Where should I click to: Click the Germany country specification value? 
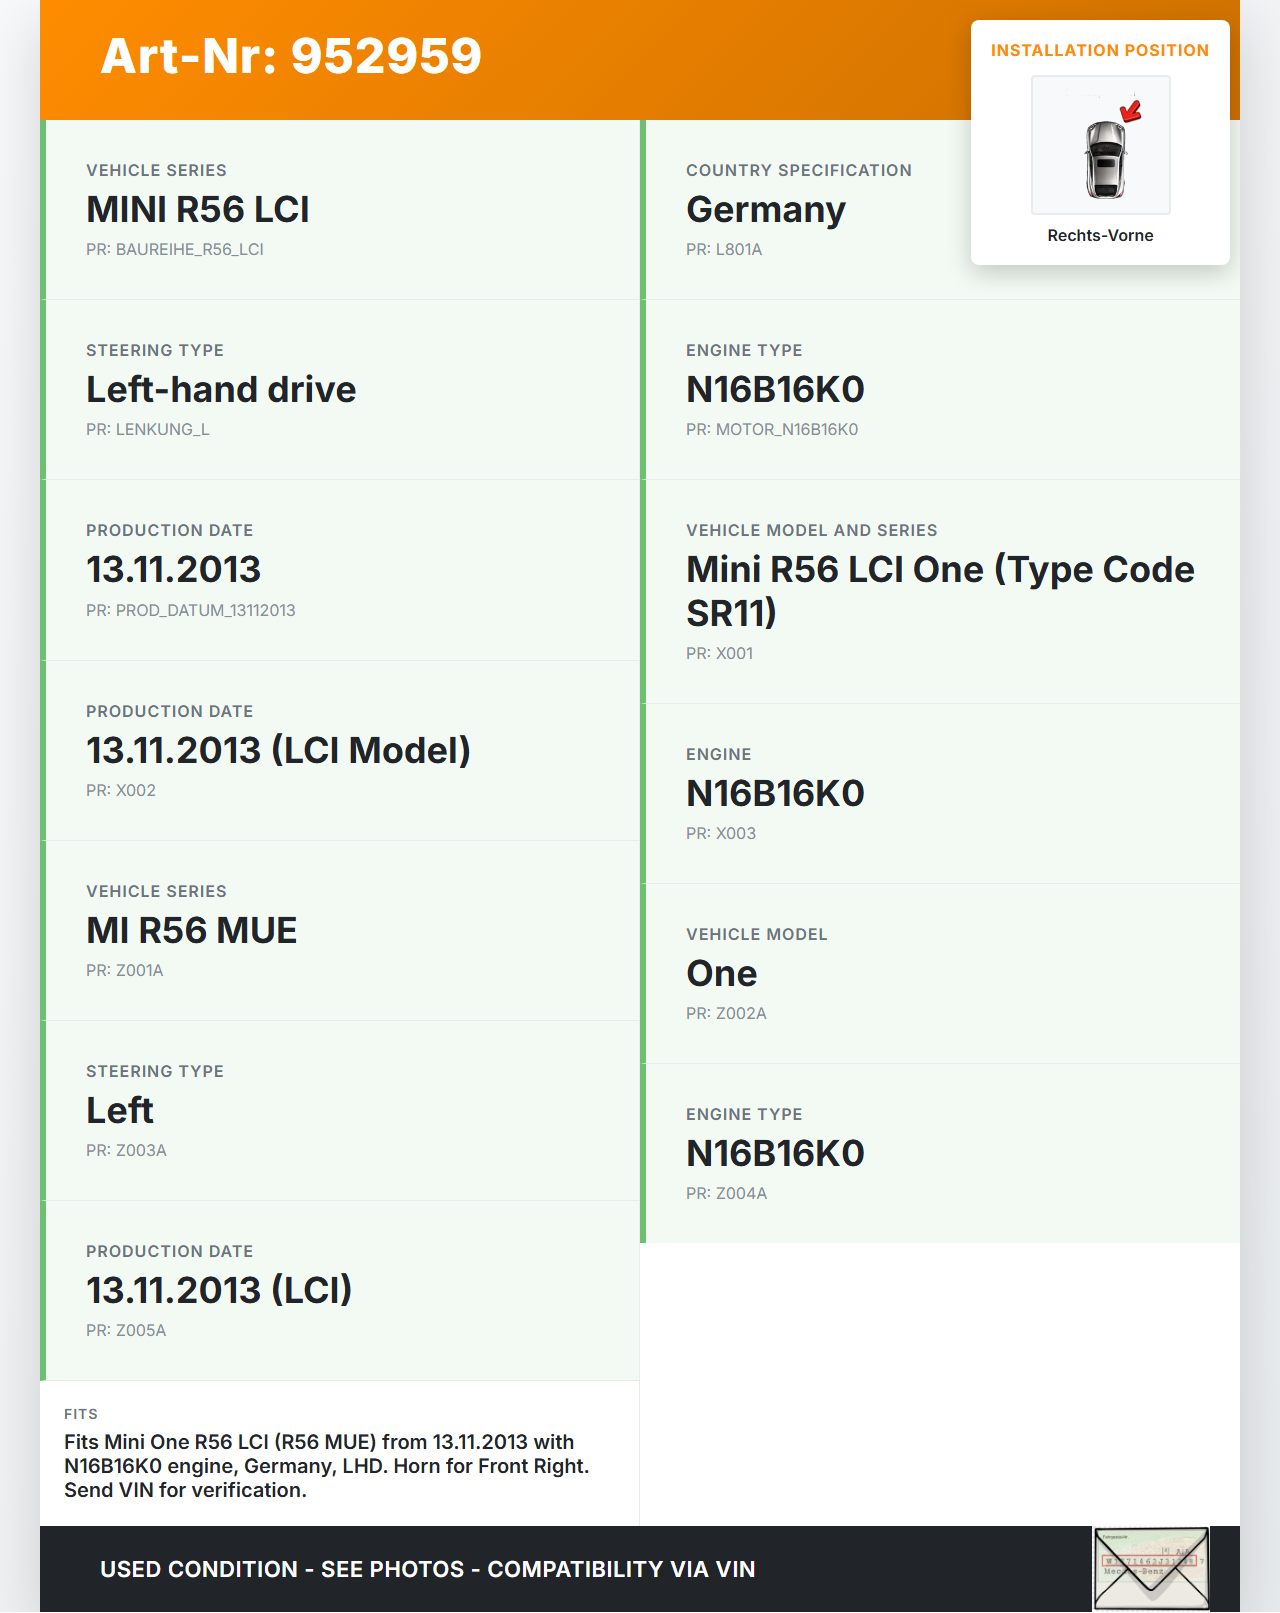click(x=766, y=210)
